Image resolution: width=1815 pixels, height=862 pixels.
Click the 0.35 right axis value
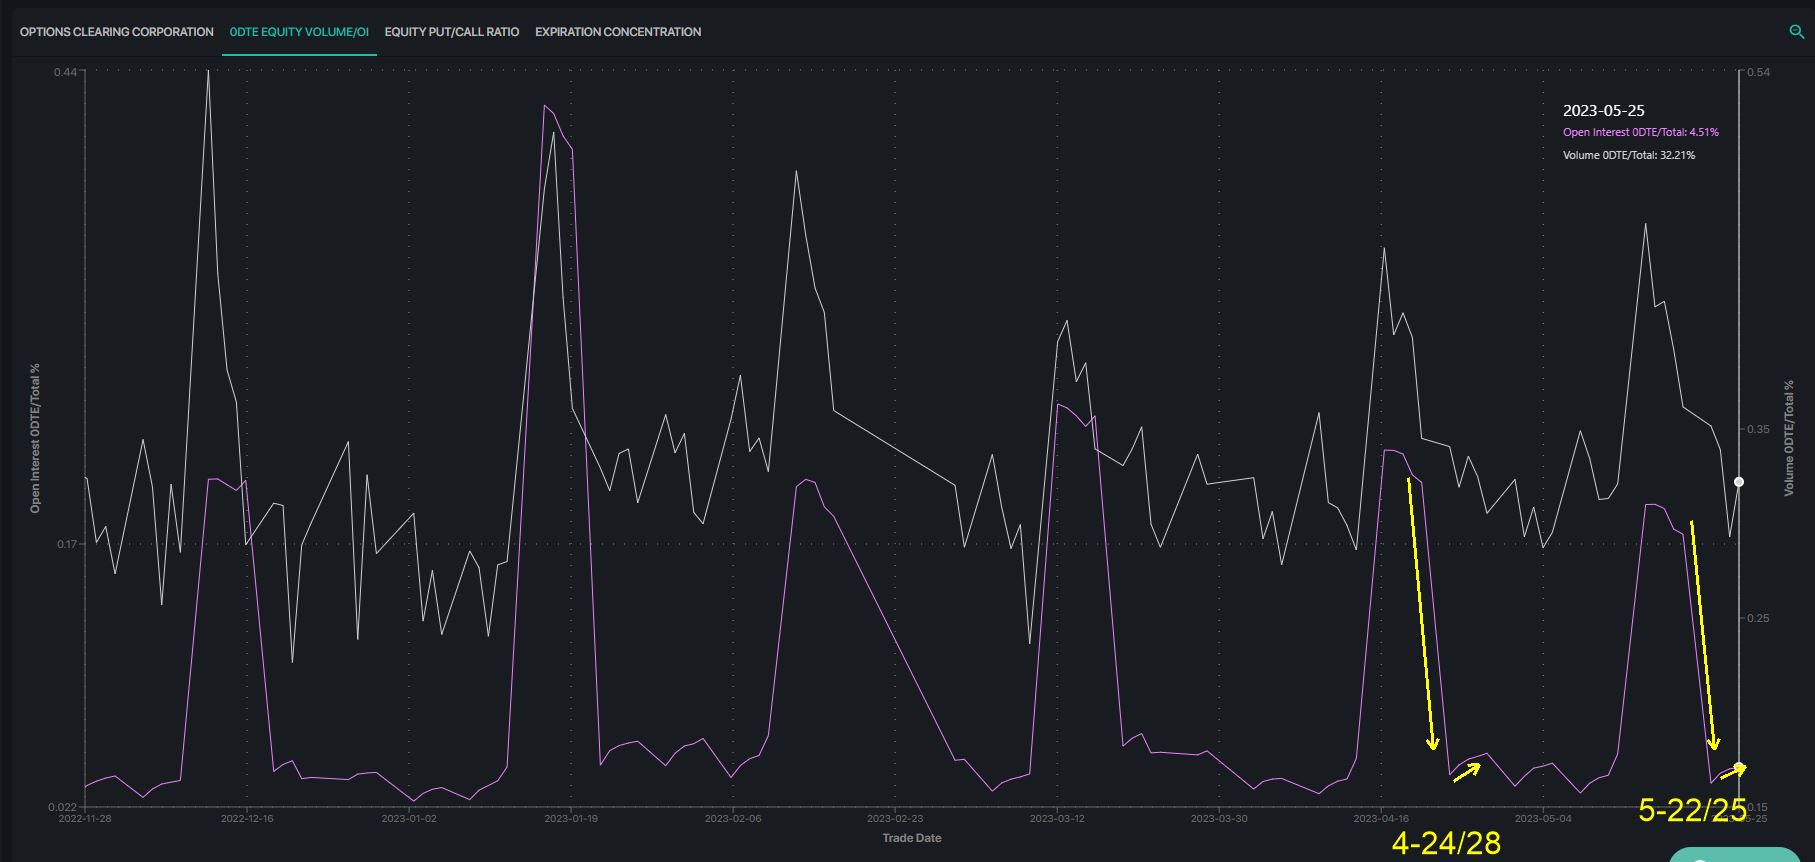(1759, 429)
